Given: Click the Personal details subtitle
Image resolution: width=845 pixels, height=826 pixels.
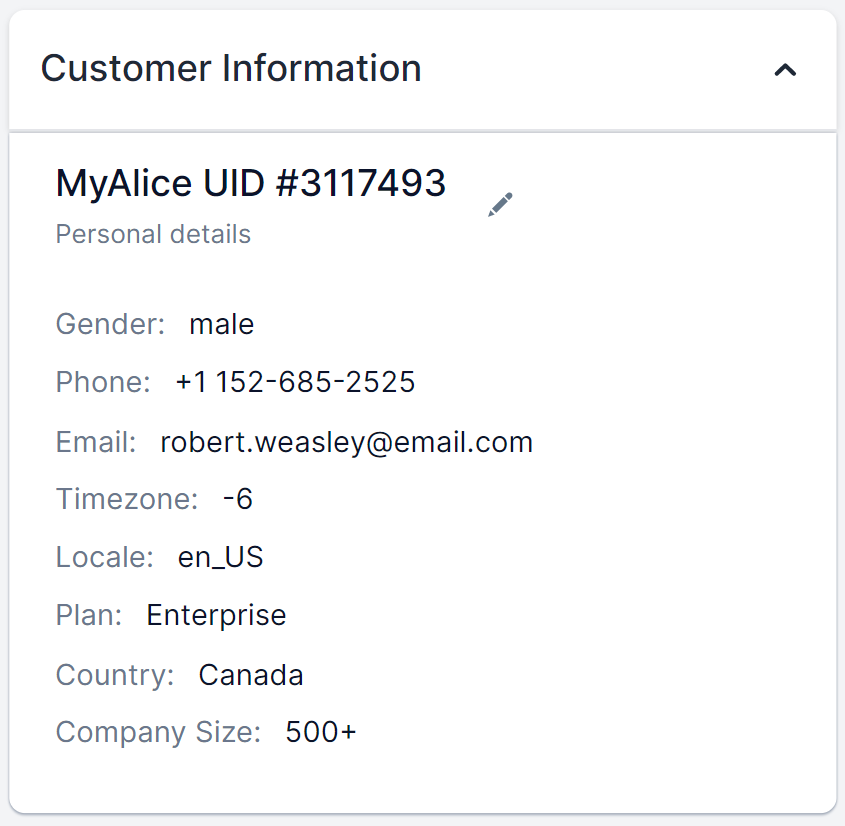Looking at the screenshot, I should [x=153, y=234].
